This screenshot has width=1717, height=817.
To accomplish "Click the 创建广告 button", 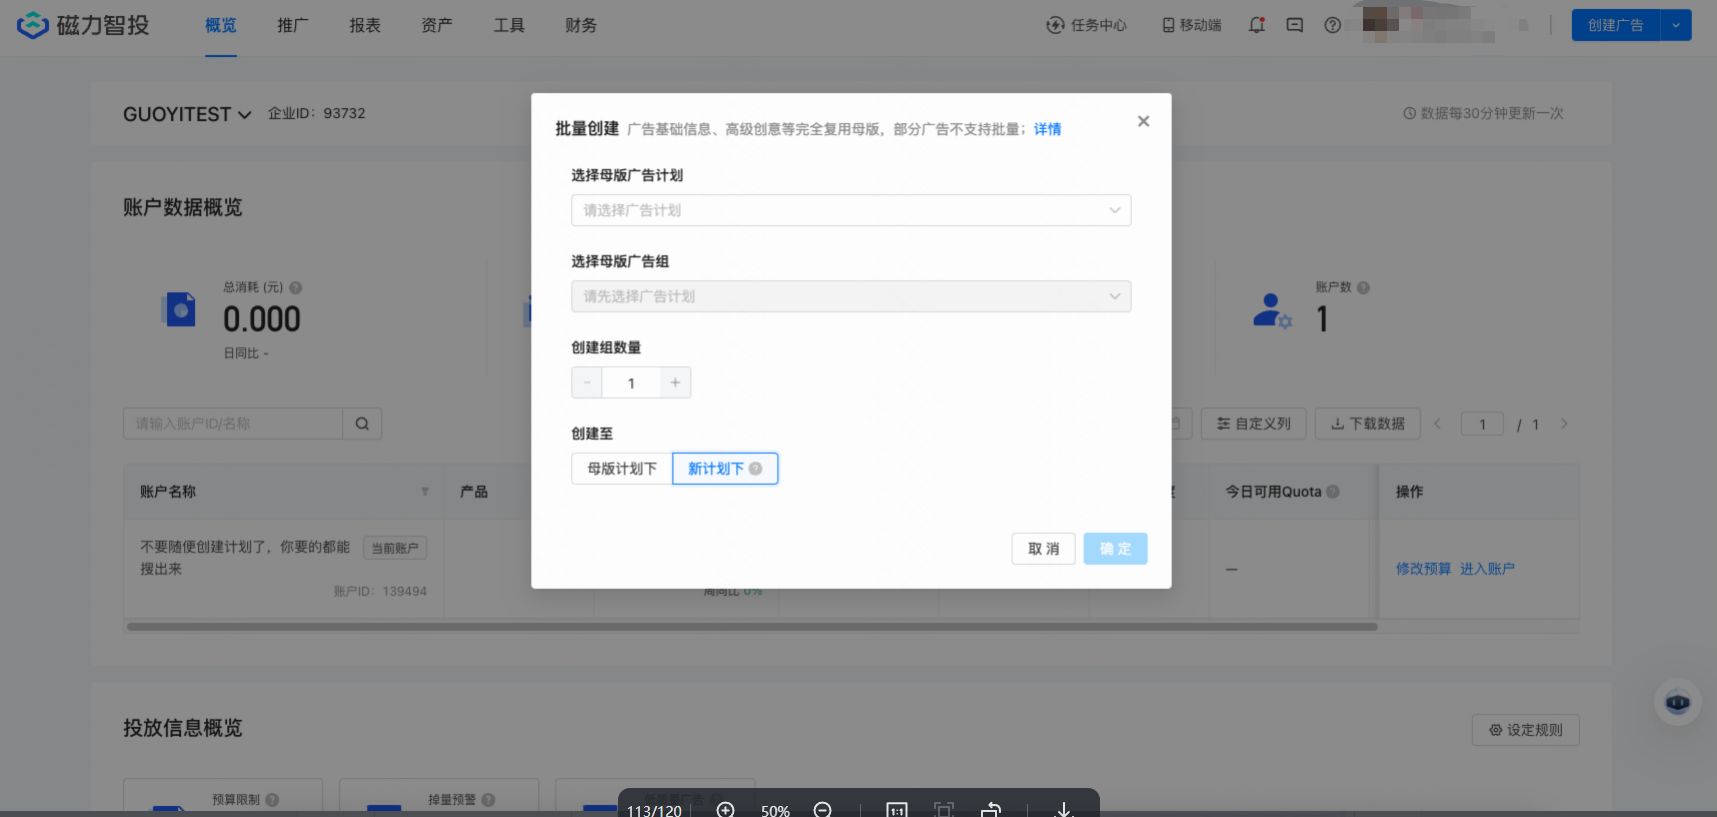I will point(1616,26).
